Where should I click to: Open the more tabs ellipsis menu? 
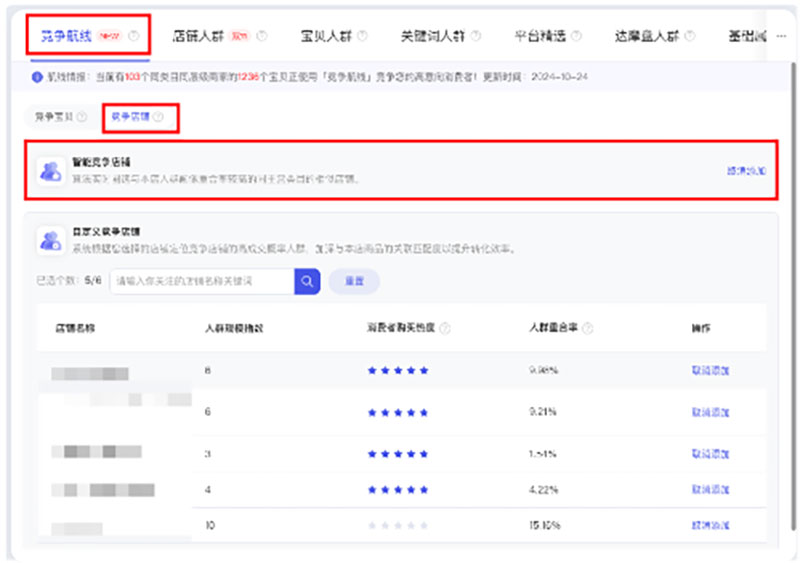(x=781, y=36)
